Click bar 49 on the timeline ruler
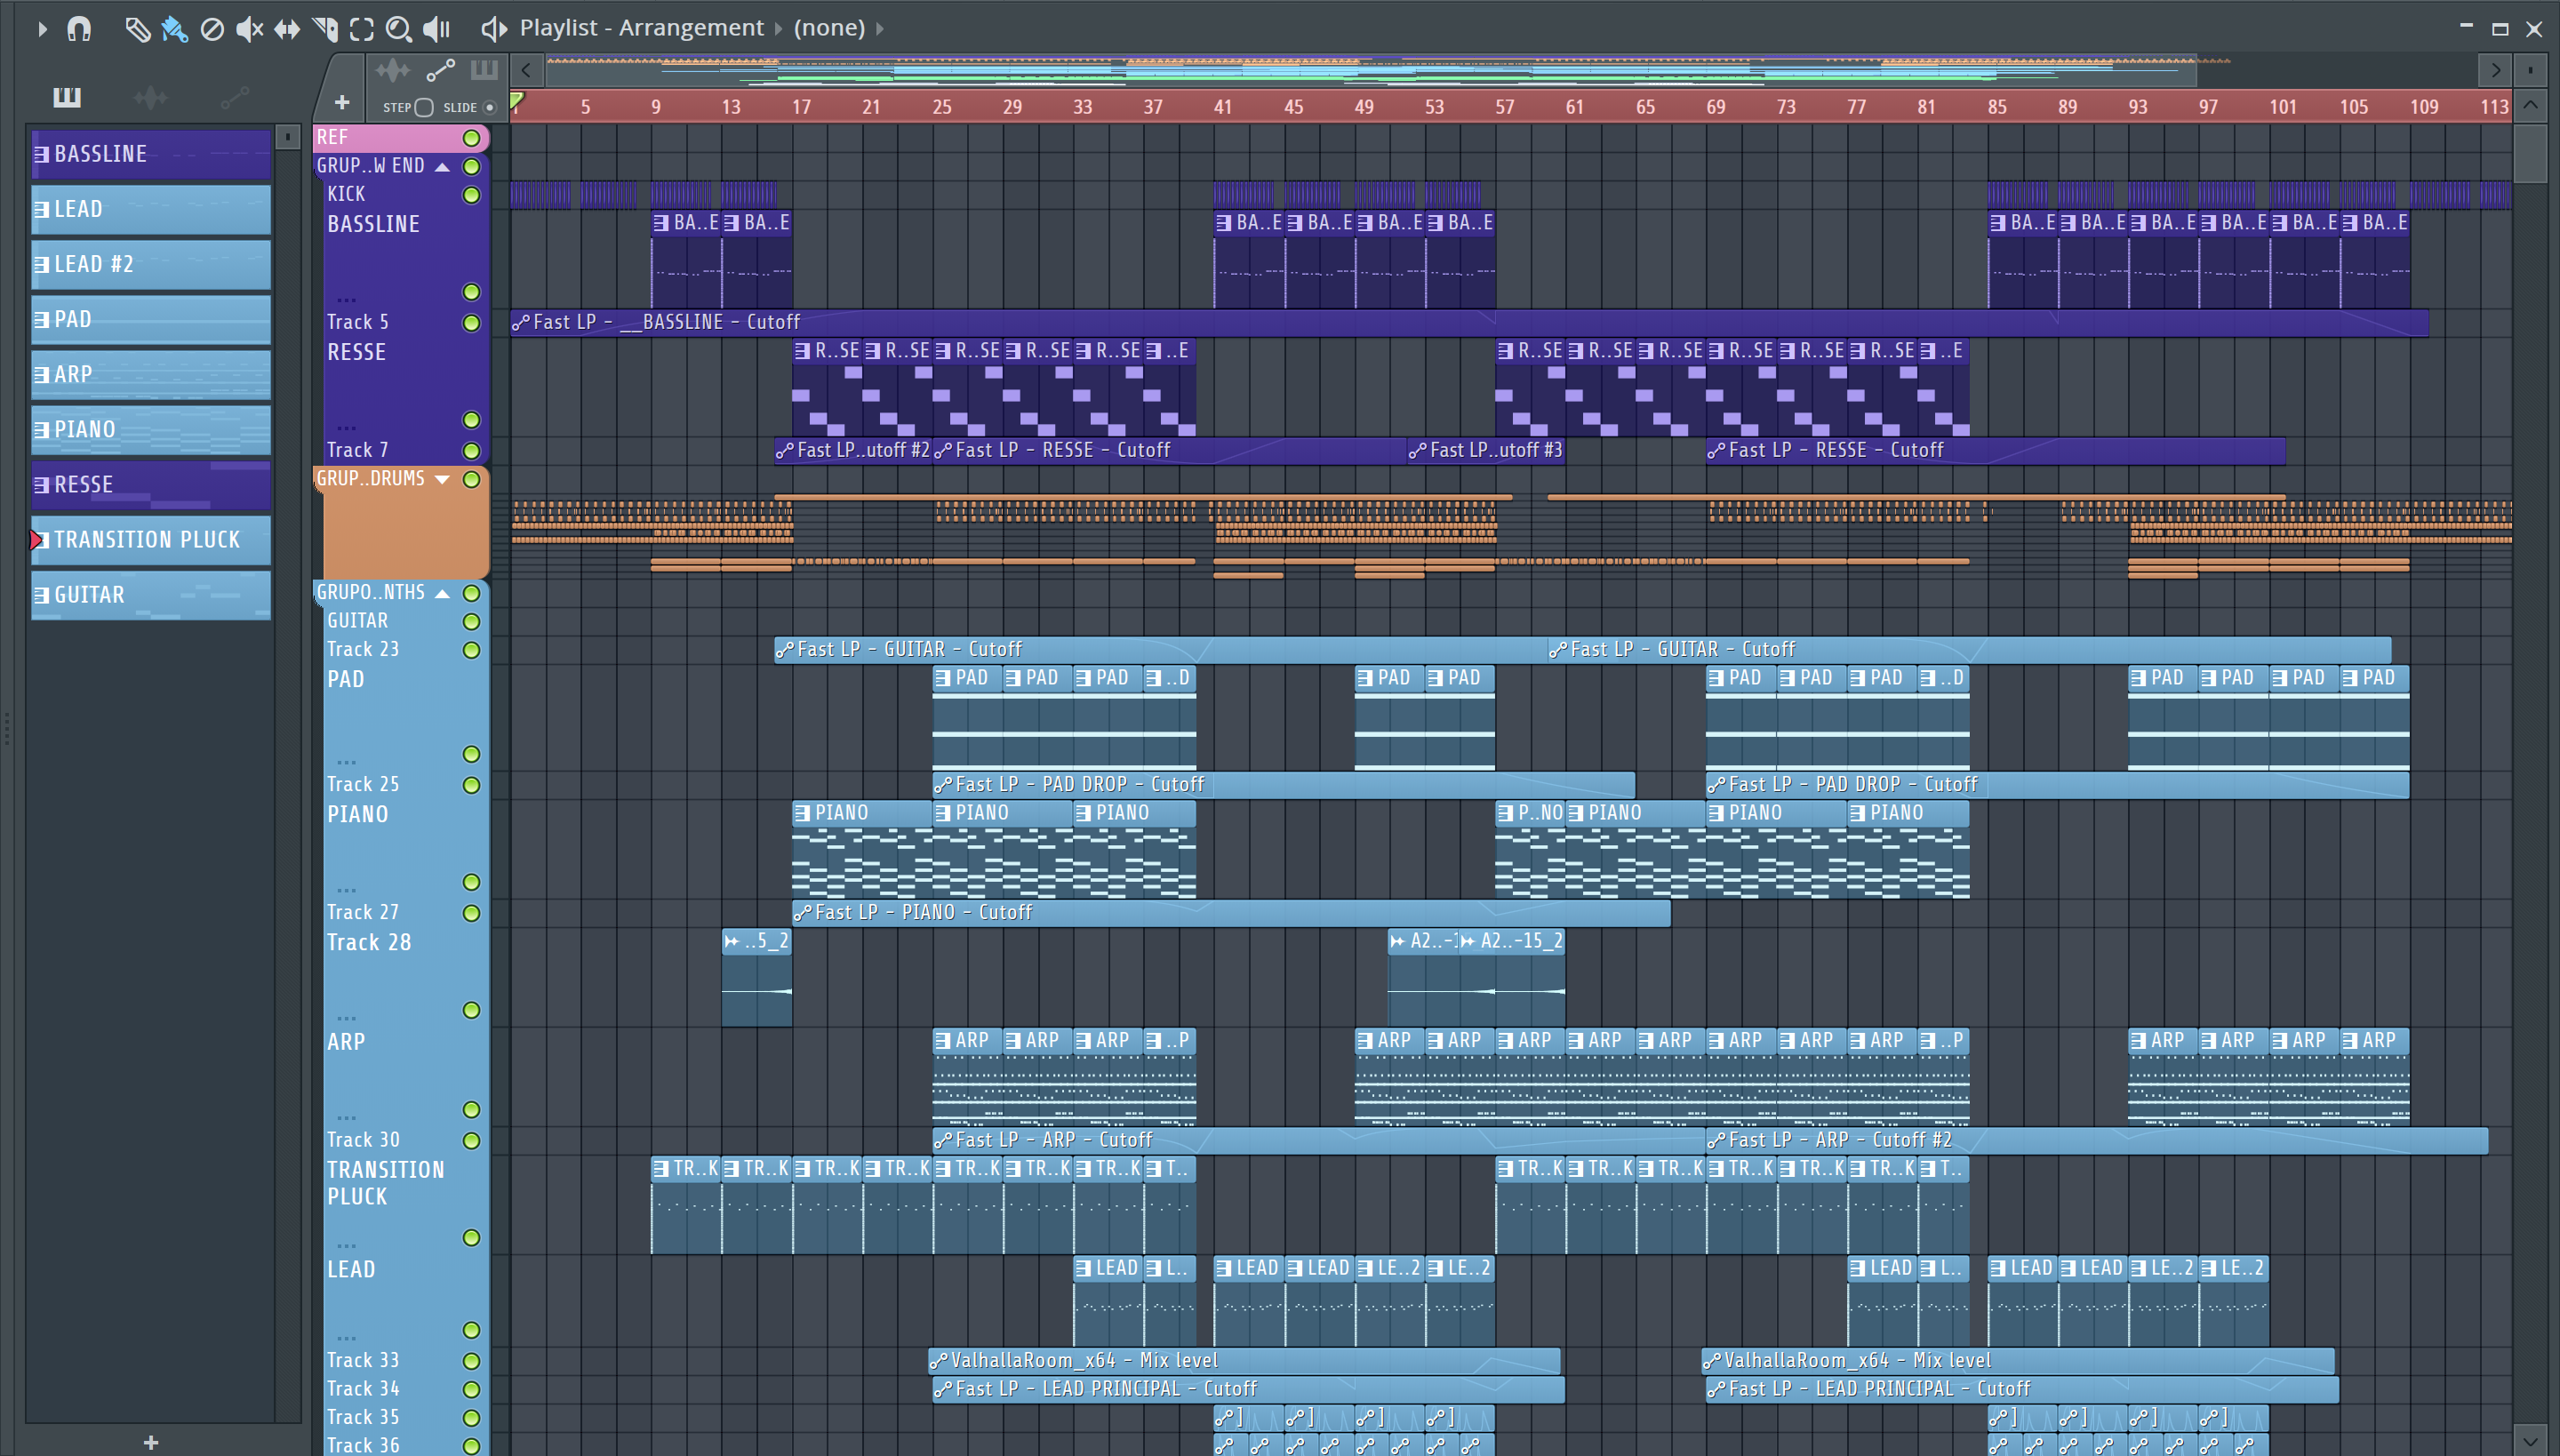 [x=1364, y=107]
